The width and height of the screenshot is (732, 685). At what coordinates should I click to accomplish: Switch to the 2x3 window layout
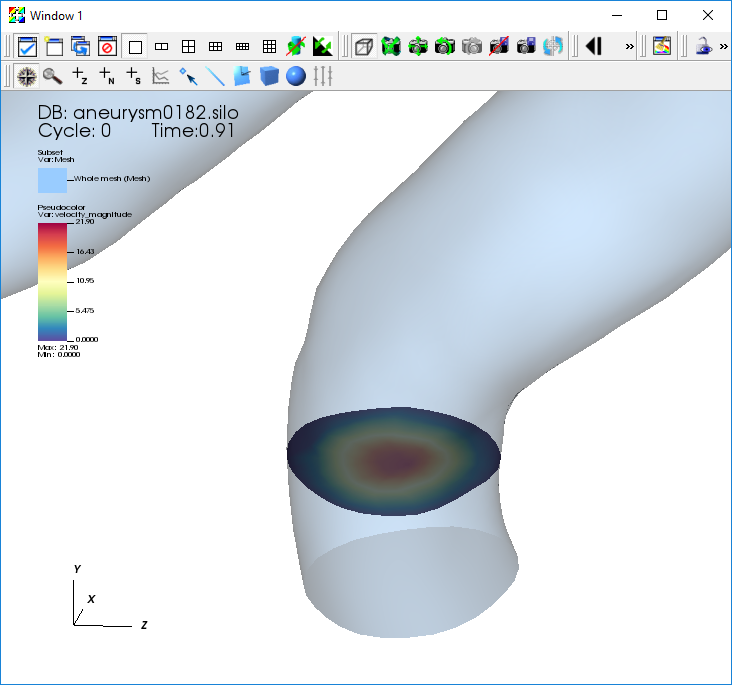pyautogui.click(x=215, y=46)
